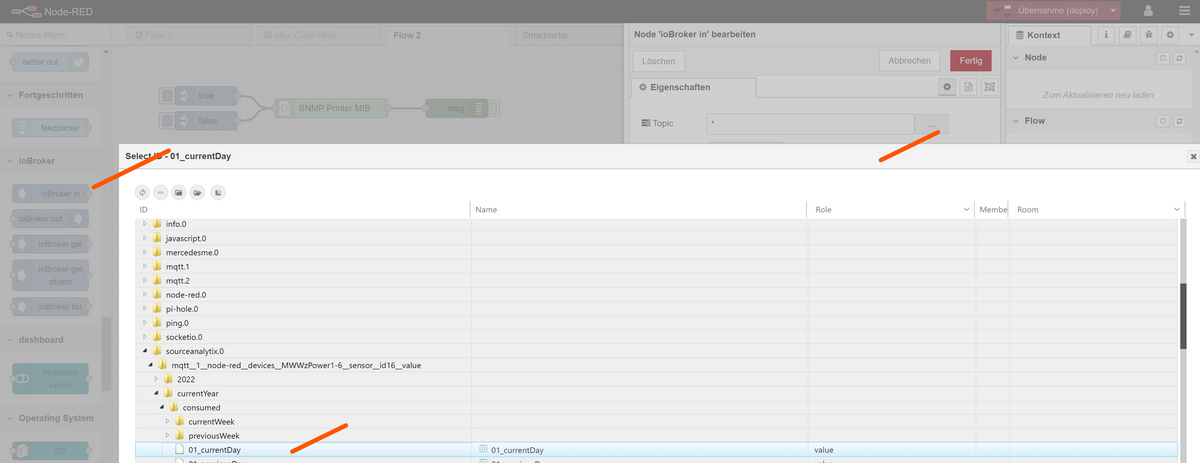Select the multistate switch dashboard node

[50, 378]
